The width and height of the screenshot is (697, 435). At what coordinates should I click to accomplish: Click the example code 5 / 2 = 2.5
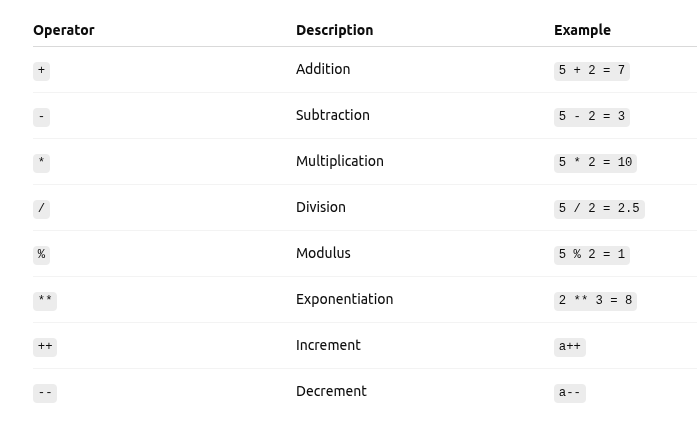(x=599, y=209)
